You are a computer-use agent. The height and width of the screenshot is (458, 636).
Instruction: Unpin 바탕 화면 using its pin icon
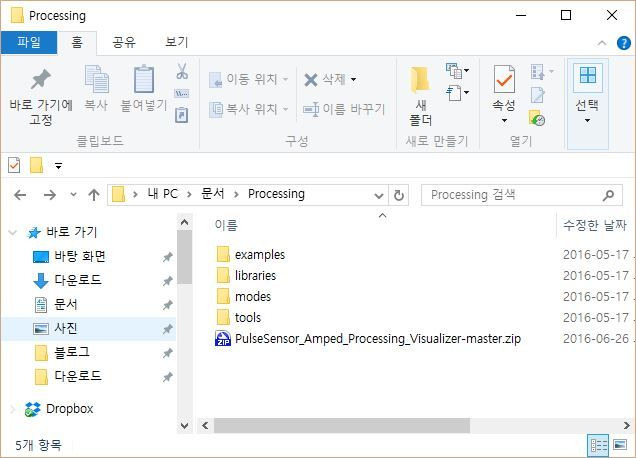tap(168, 256)
